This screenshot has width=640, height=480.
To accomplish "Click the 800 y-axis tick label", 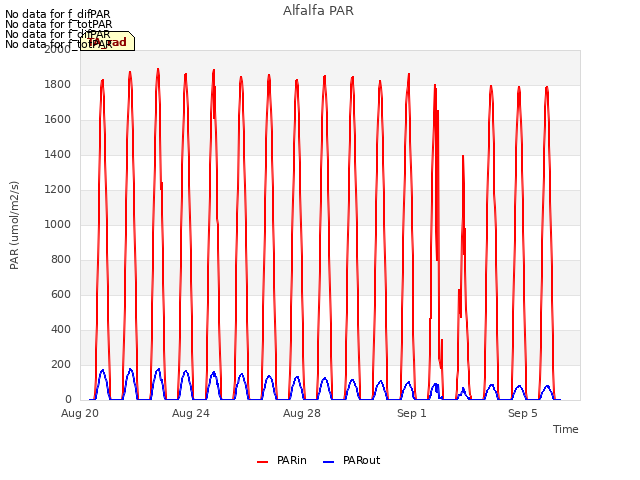I will pyautogui.click(x=61, y=260).
